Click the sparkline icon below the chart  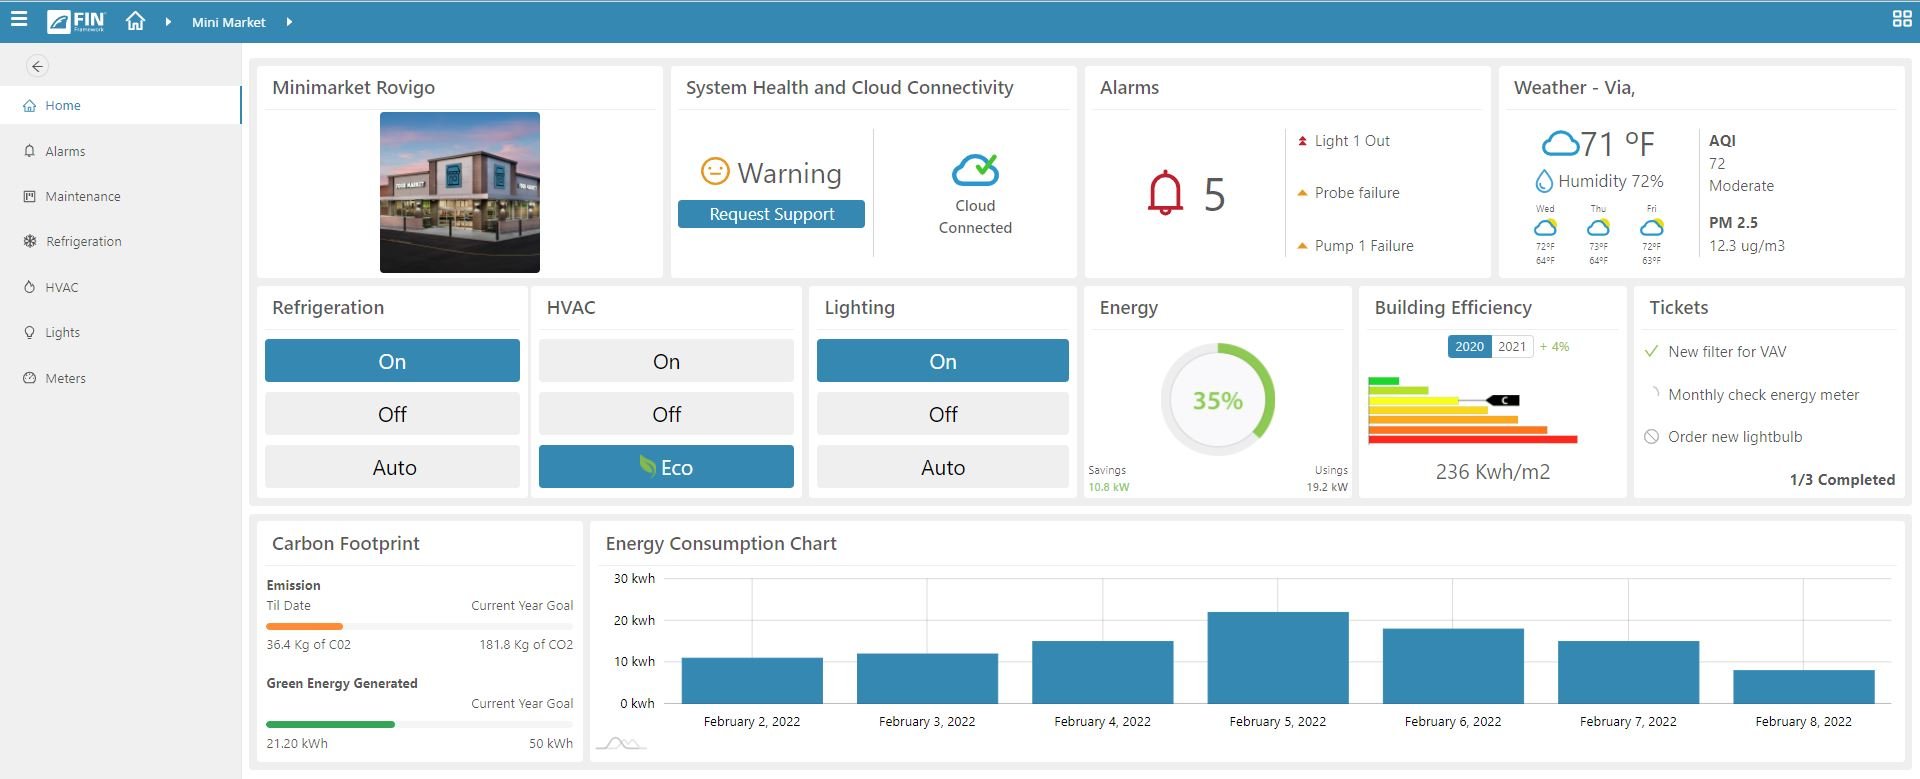coord(621,743)
